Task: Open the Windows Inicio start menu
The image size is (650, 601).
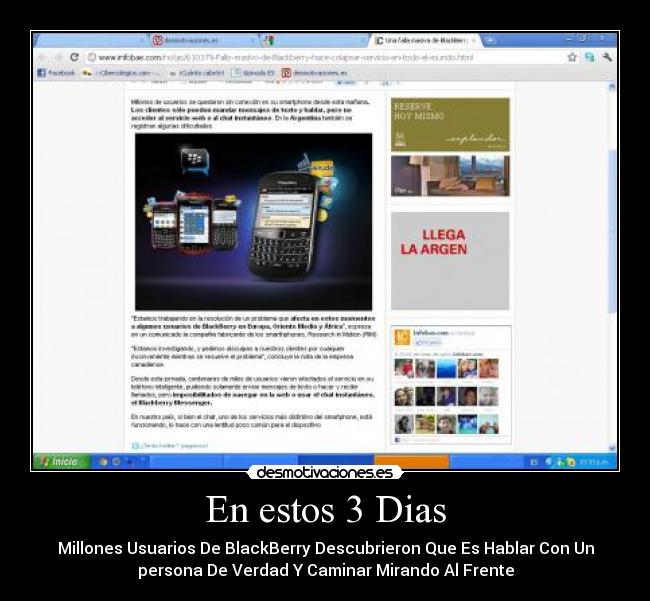Action: 61,462
